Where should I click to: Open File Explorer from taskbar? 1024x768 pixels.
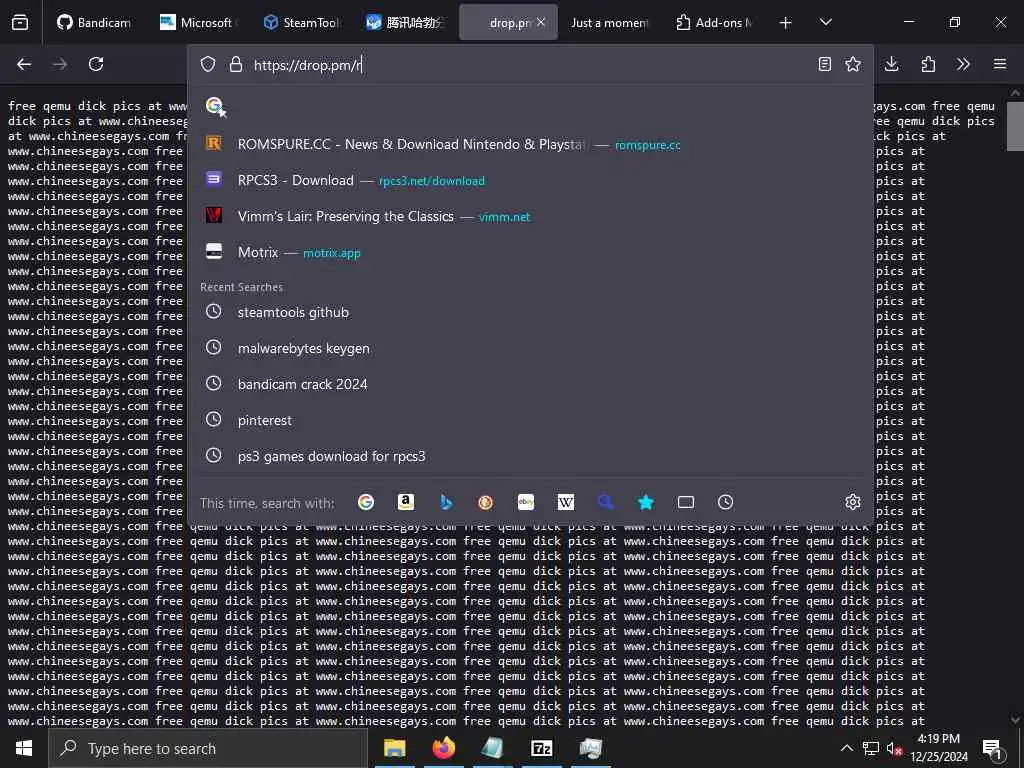coord(394,748)
